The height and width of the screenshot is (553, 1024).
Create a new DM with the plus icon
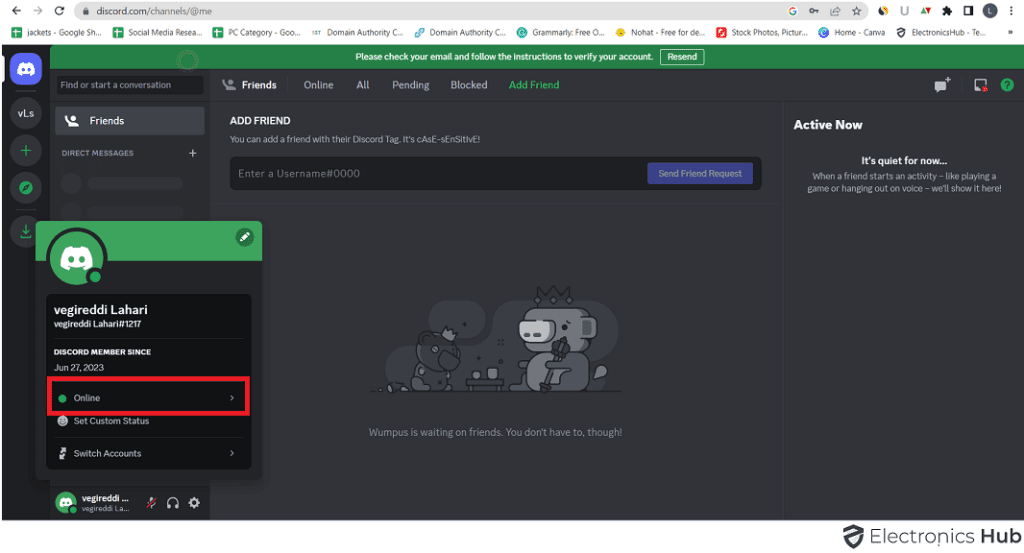tap(193, 153)
